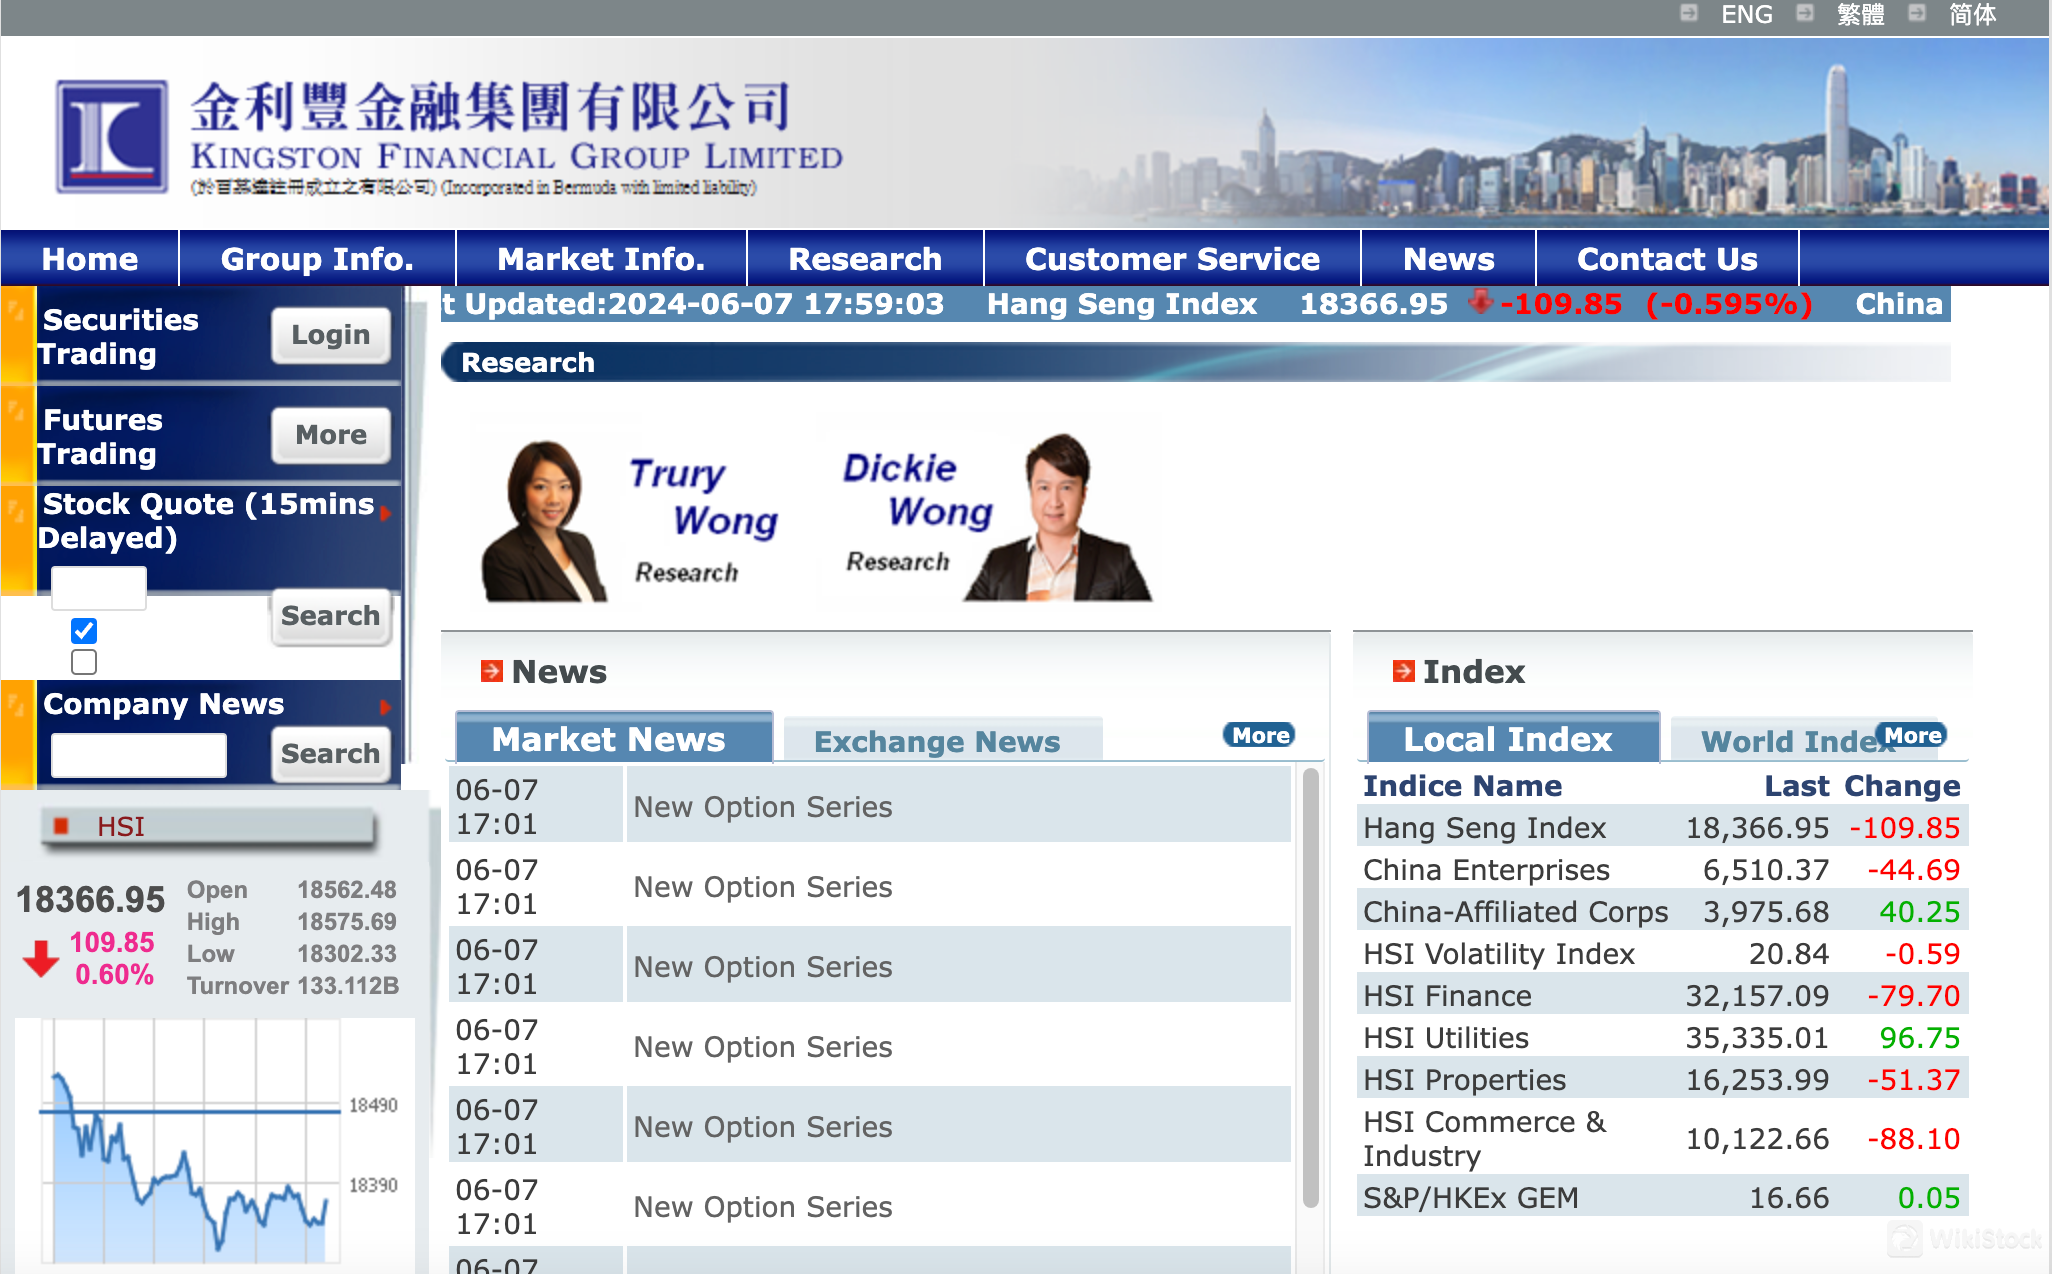
Task: Check the empty checkbox under stock quote
Action: tap(84, 662)
